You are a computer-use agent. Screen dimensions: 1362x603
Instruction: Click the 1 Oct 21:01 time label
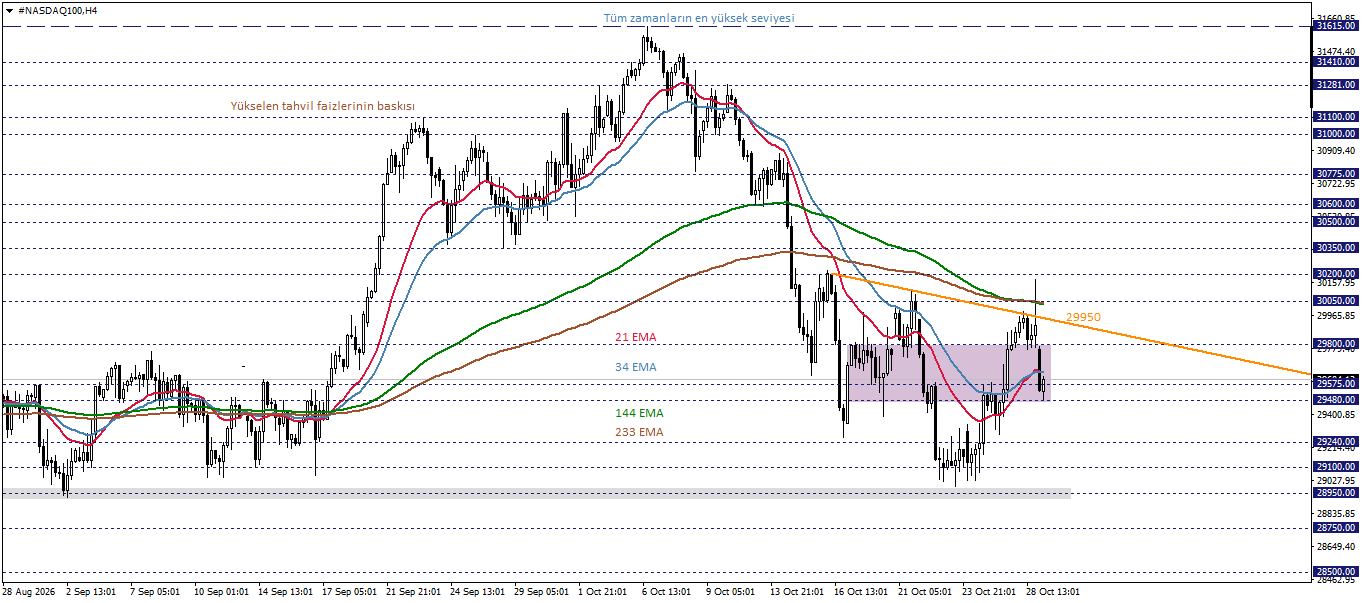pyautogui.click(x=602, y=591)
